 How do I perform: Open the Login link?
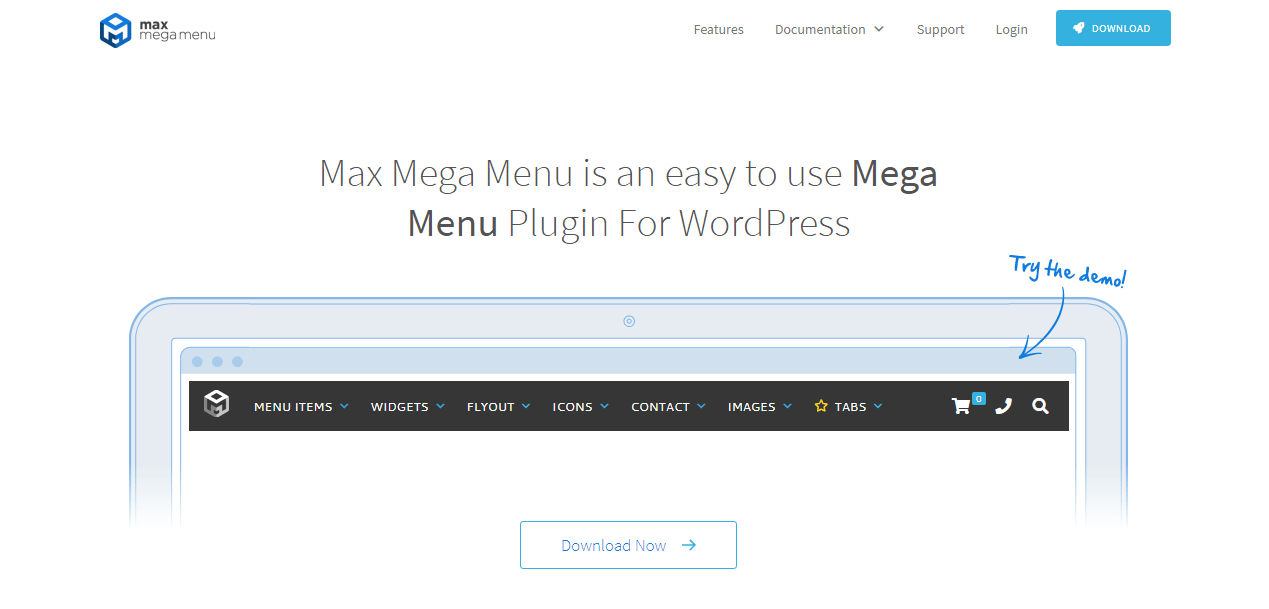[1011, 30]
